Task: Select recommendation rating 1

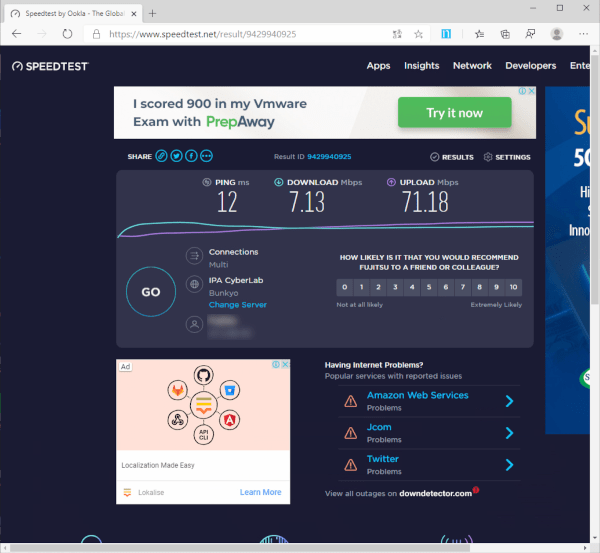Action: coord(361,287)
